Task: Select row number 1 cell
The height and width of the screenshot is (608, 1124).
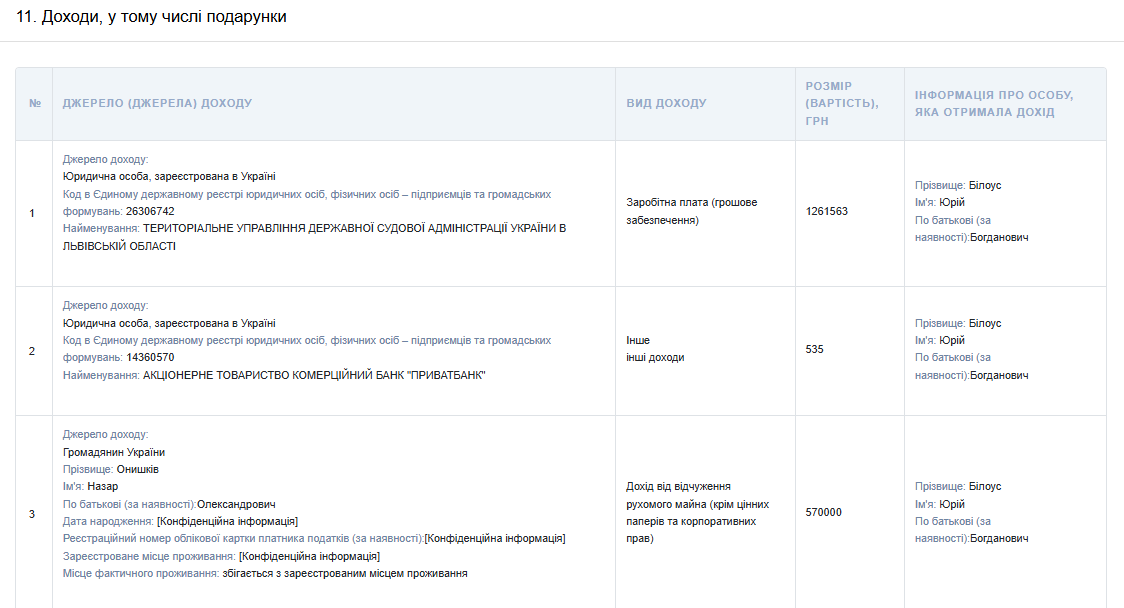Action: coord(32,213)
